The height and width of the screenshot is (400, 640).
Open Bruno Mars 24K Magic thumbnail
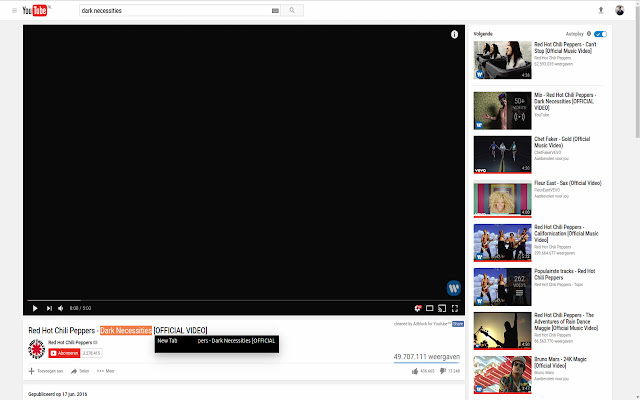[502, 375]
